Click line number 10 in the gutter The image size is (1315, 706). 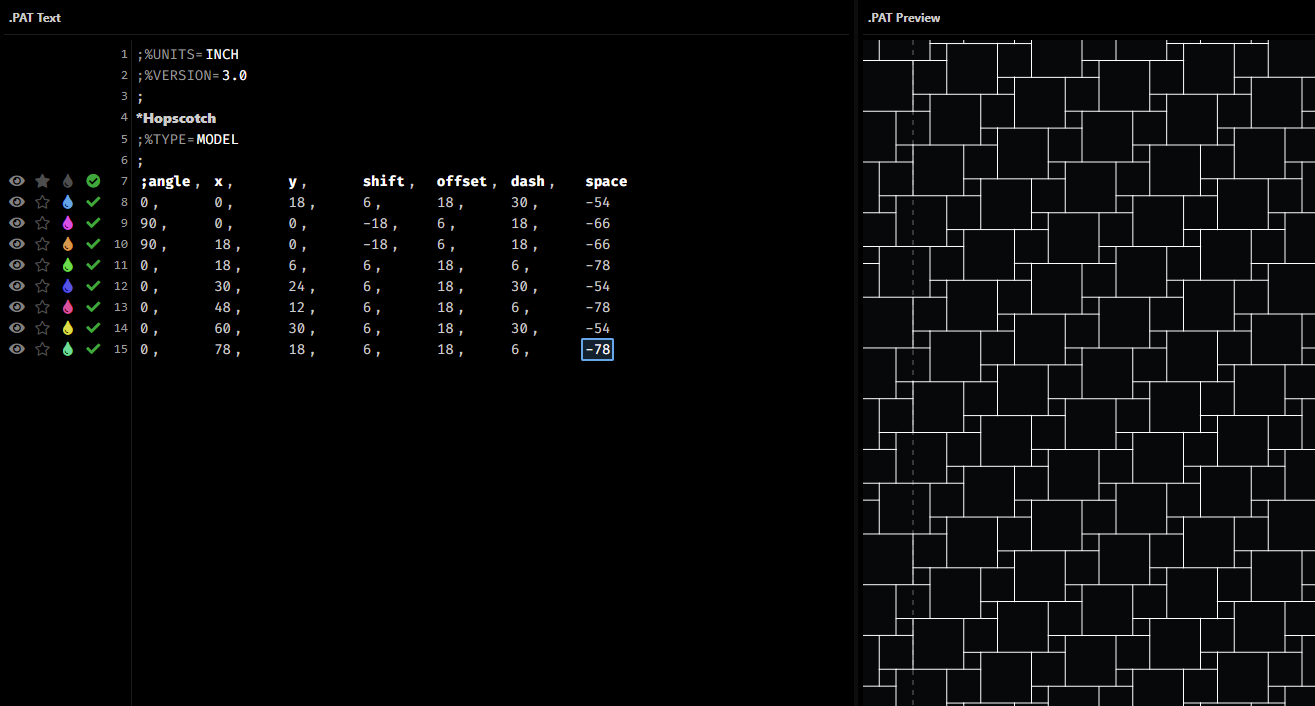coord(120,244)
